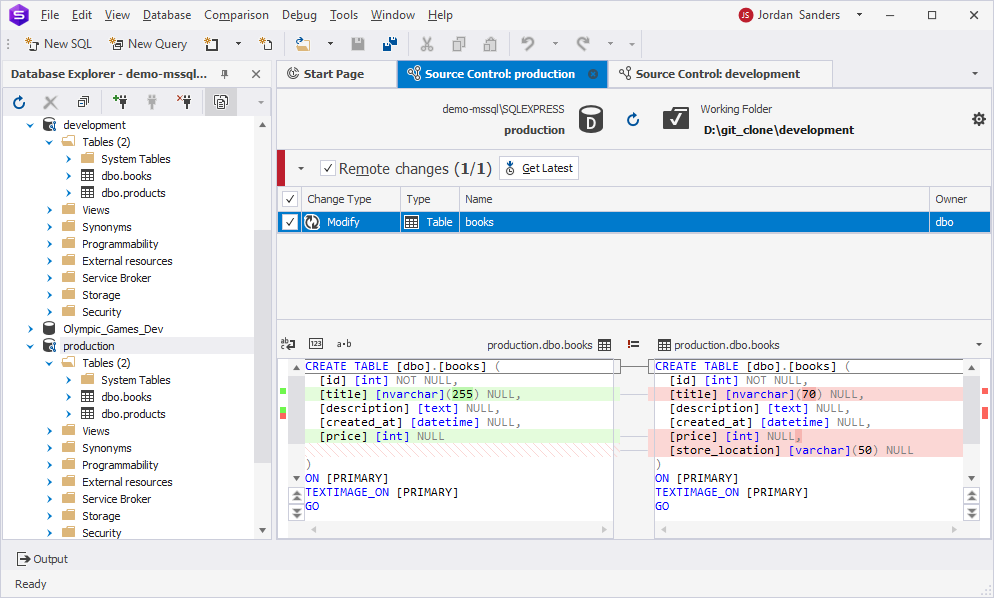Click the 123 line numbers icon

pyautogui.click(x=316, y=344)
